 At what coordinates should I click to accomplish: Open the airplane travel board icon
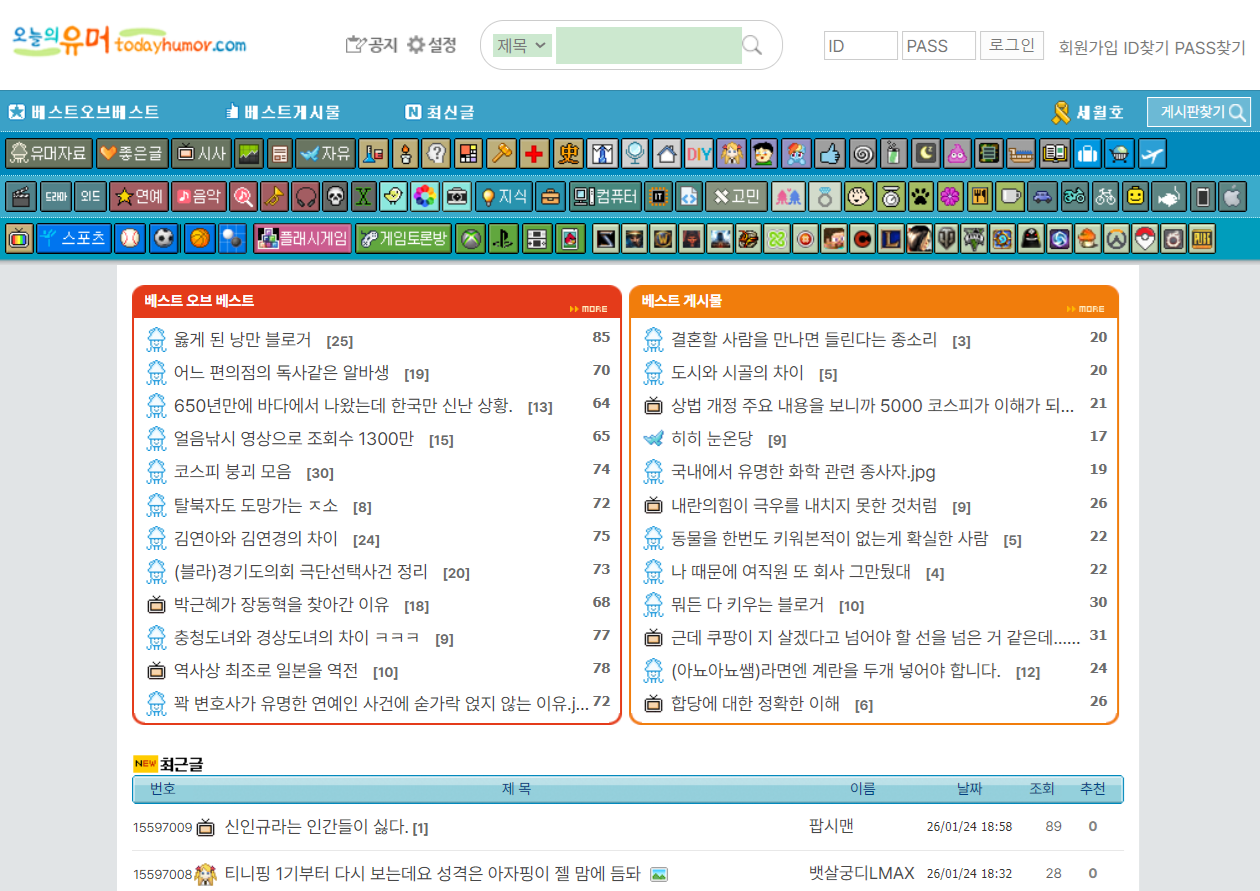coord(1152,154)
